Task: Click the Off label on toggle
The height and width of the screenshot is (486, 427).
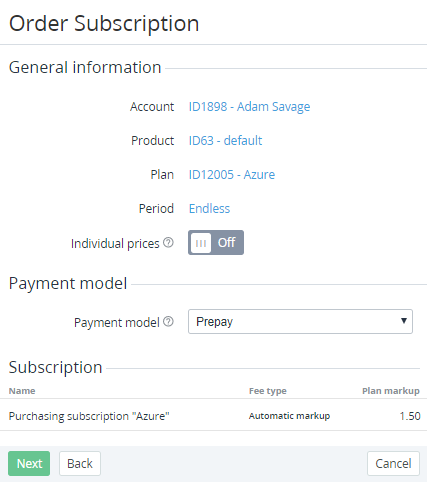Action: coord(227,242)
